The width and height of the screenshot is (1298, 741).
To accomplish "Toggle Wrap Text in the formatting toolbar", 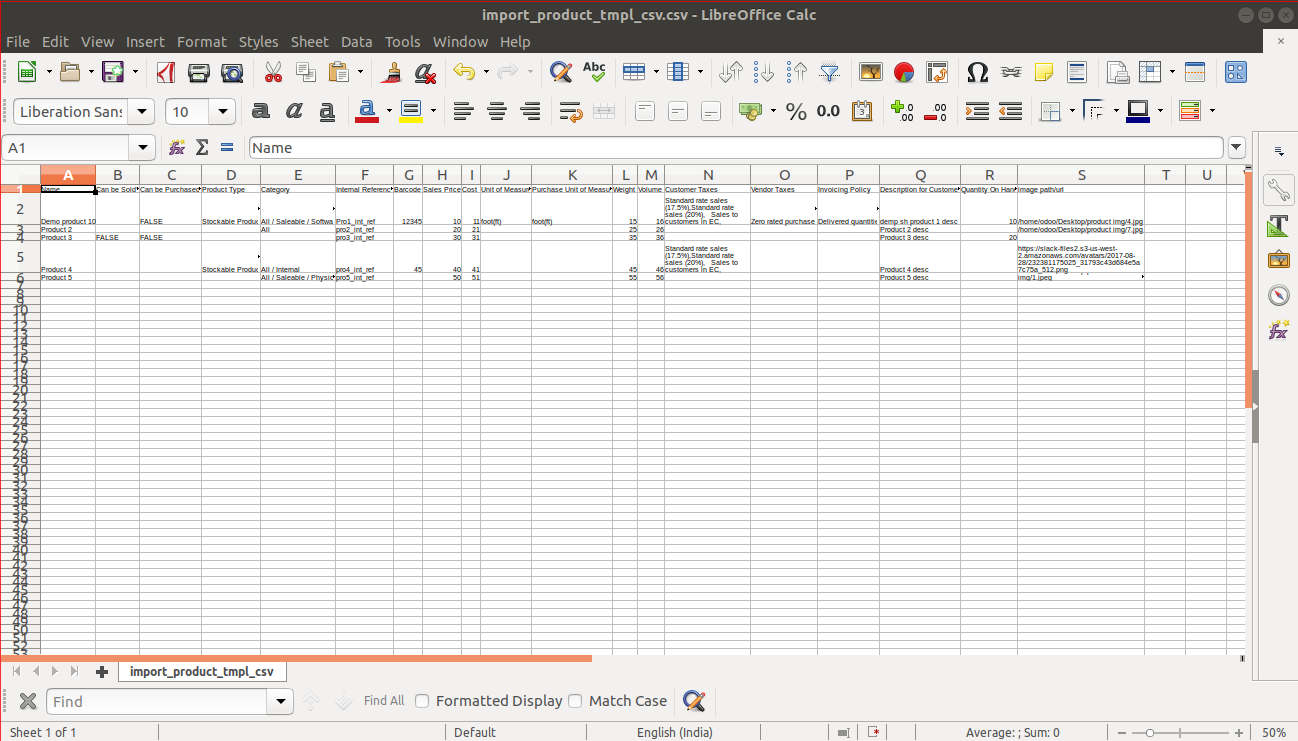I will tap(571, 111).
